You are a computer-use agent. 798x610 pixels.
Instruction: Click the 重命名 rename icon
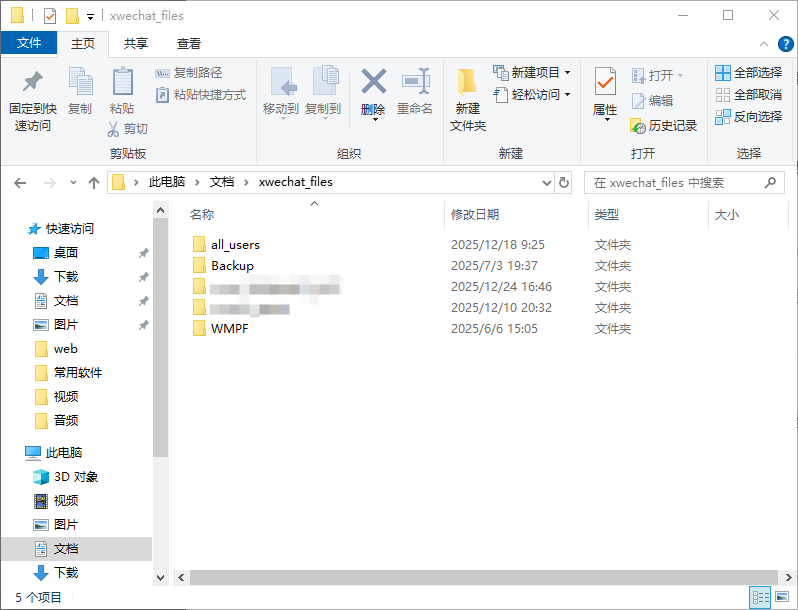pyautogui.click(x=415, y=81)
